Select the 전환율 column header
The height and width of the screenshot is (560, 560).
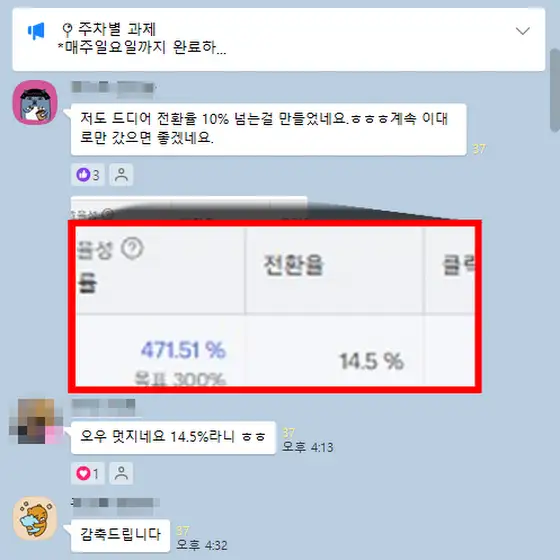[294, 265]
